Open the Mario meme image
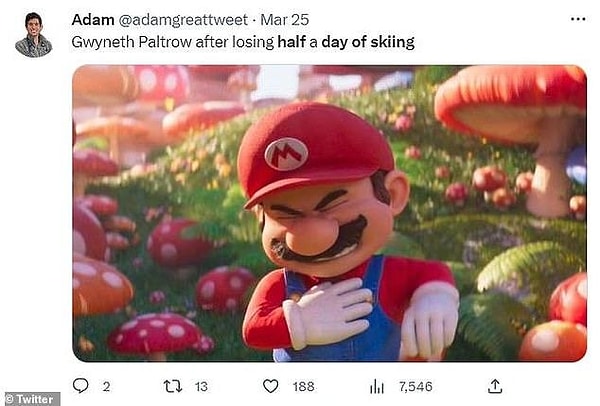This screenshot has width=600, height=406. click(329, 212)
